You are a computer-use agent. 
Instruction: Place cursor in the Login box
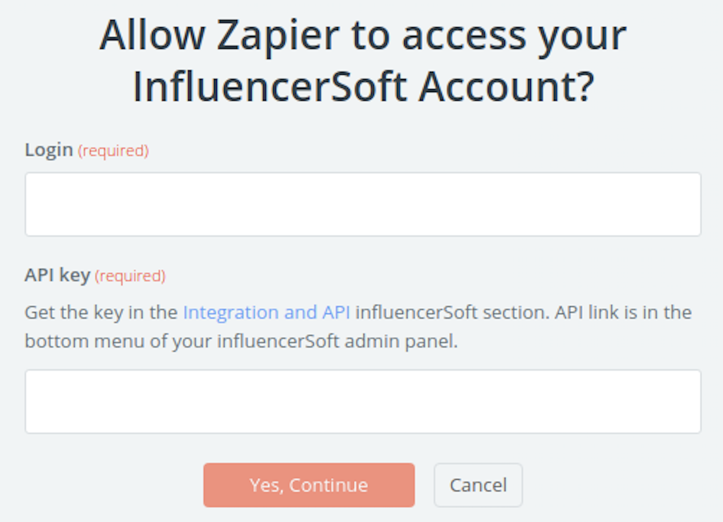362,204
